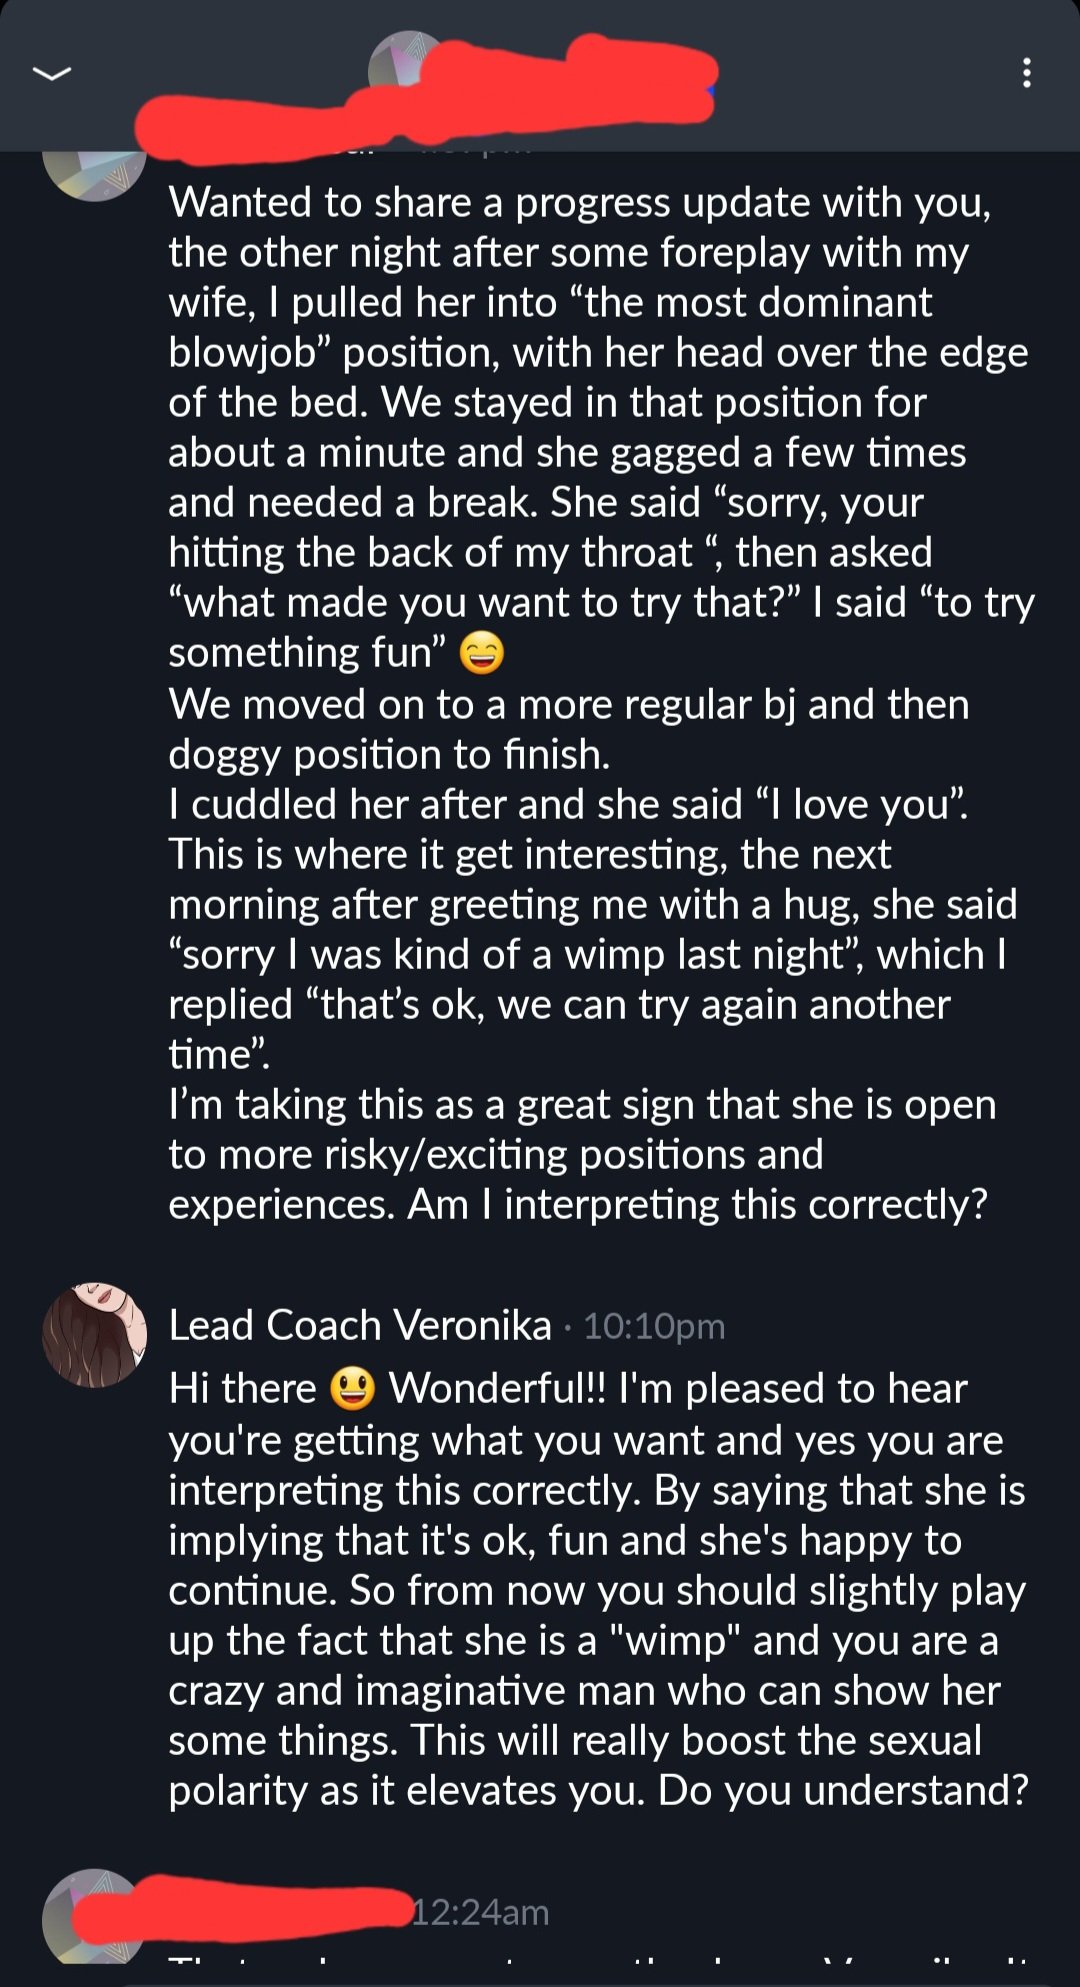Tap the collapse chevron in the header
Screen dimensions: 1080x1987
pos(52,73)
